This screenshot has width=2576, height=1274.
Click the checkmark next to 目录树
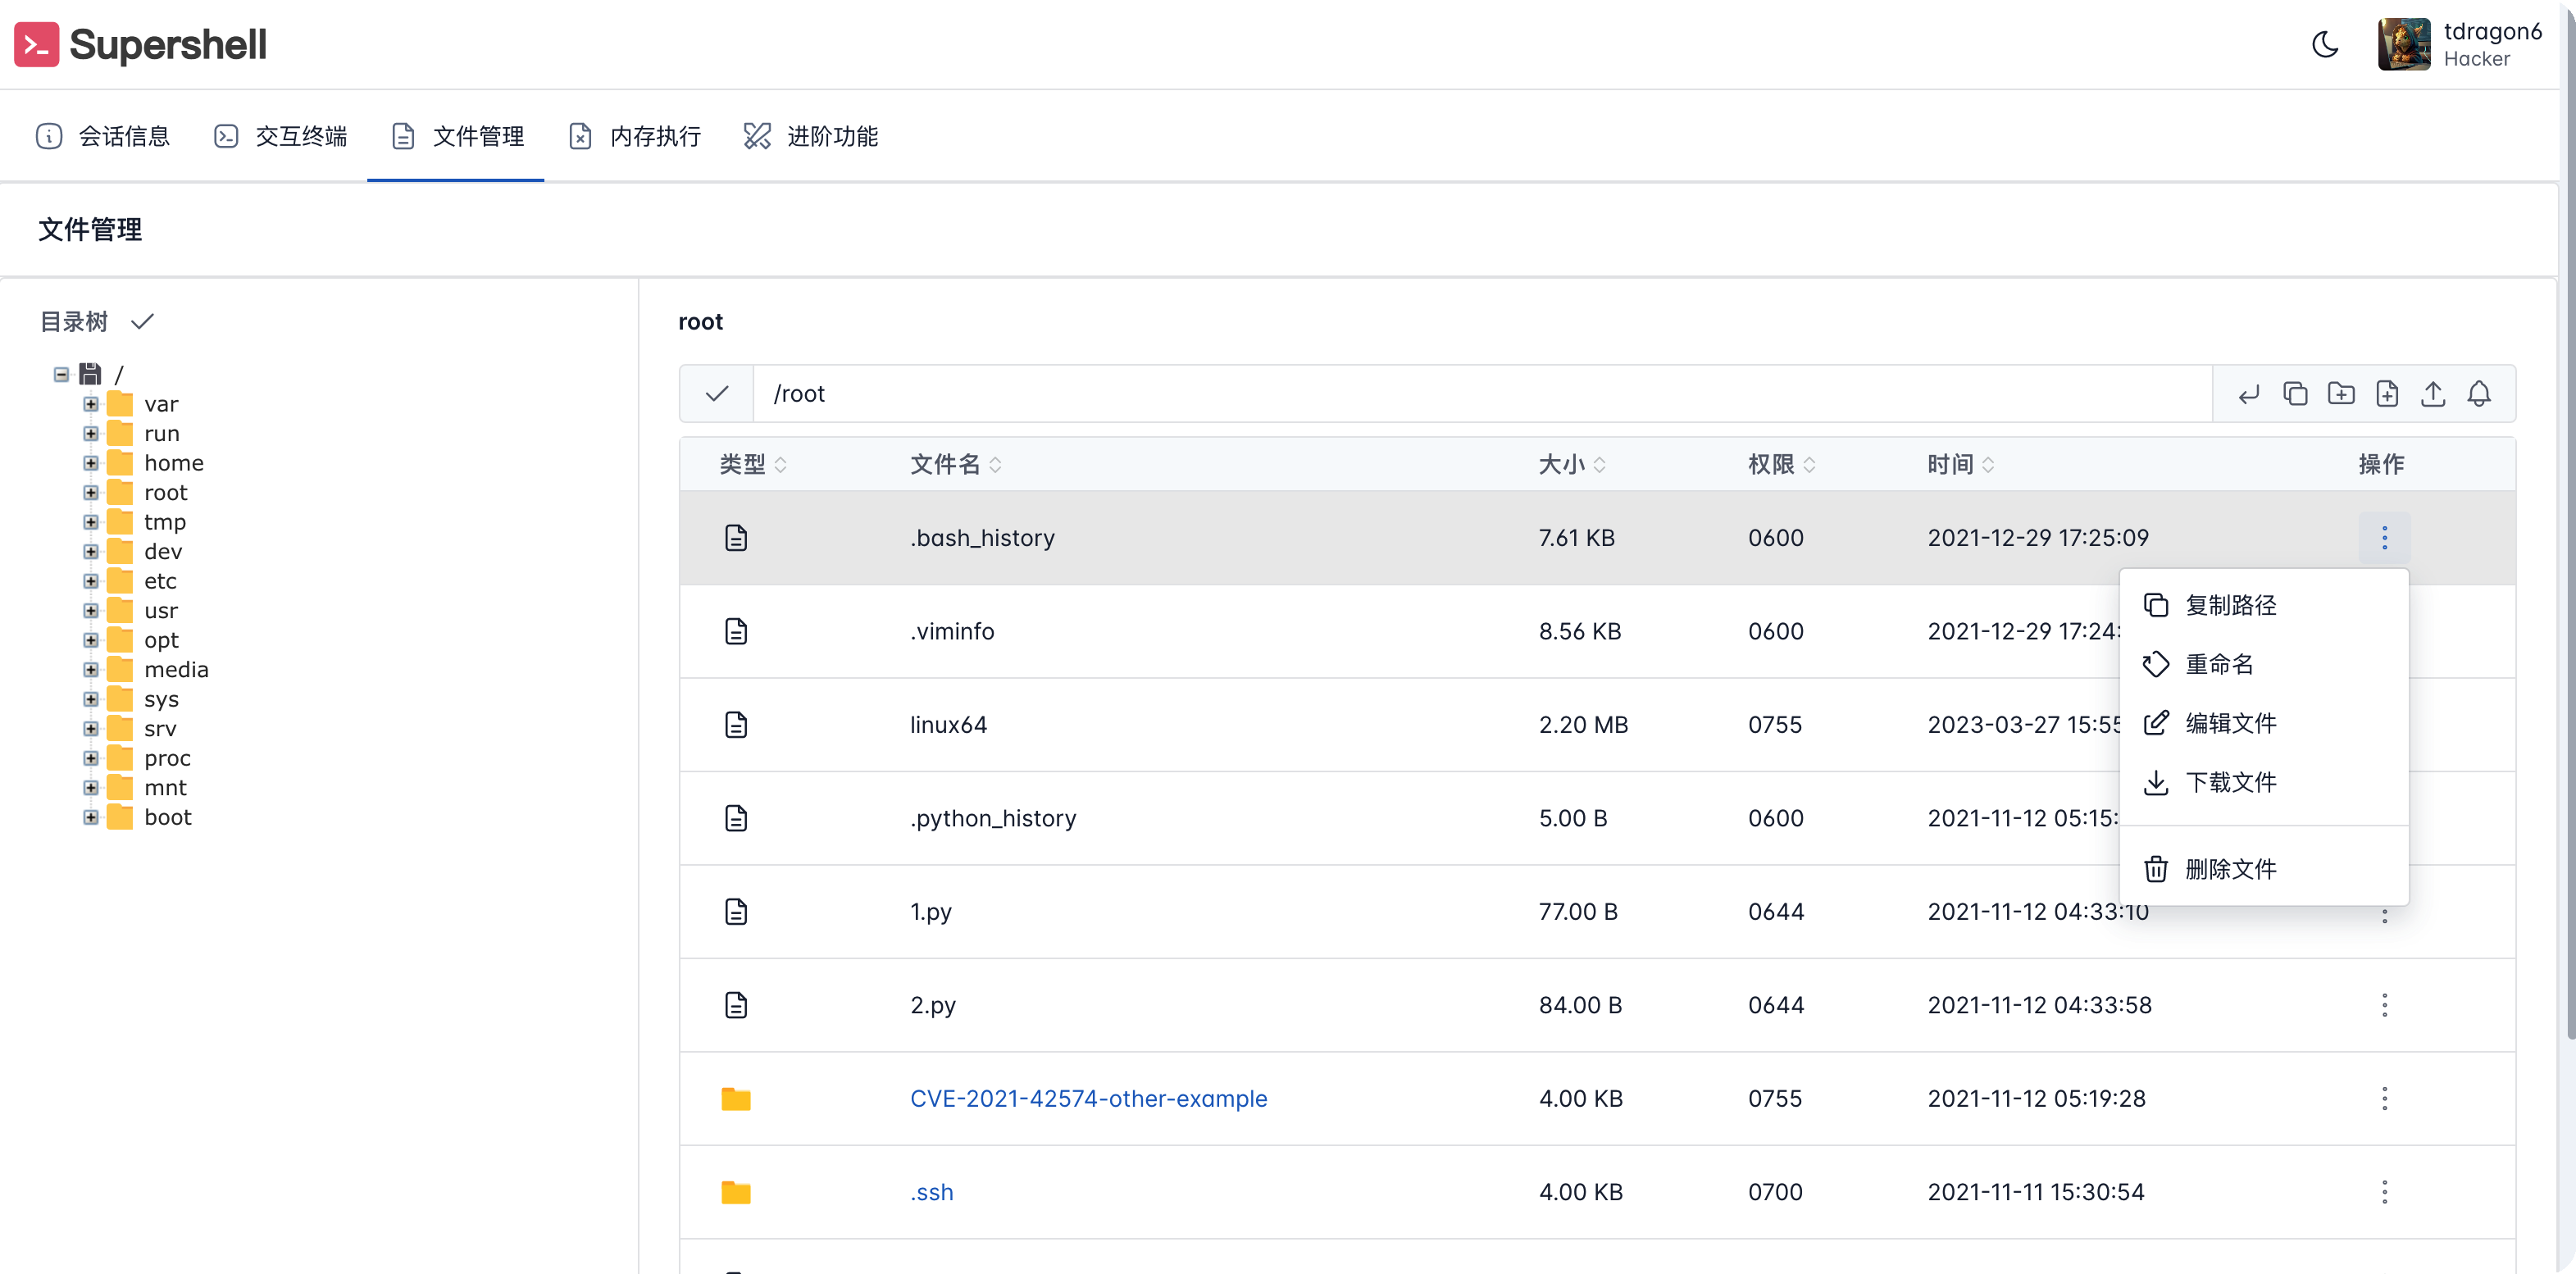point(143,321)
